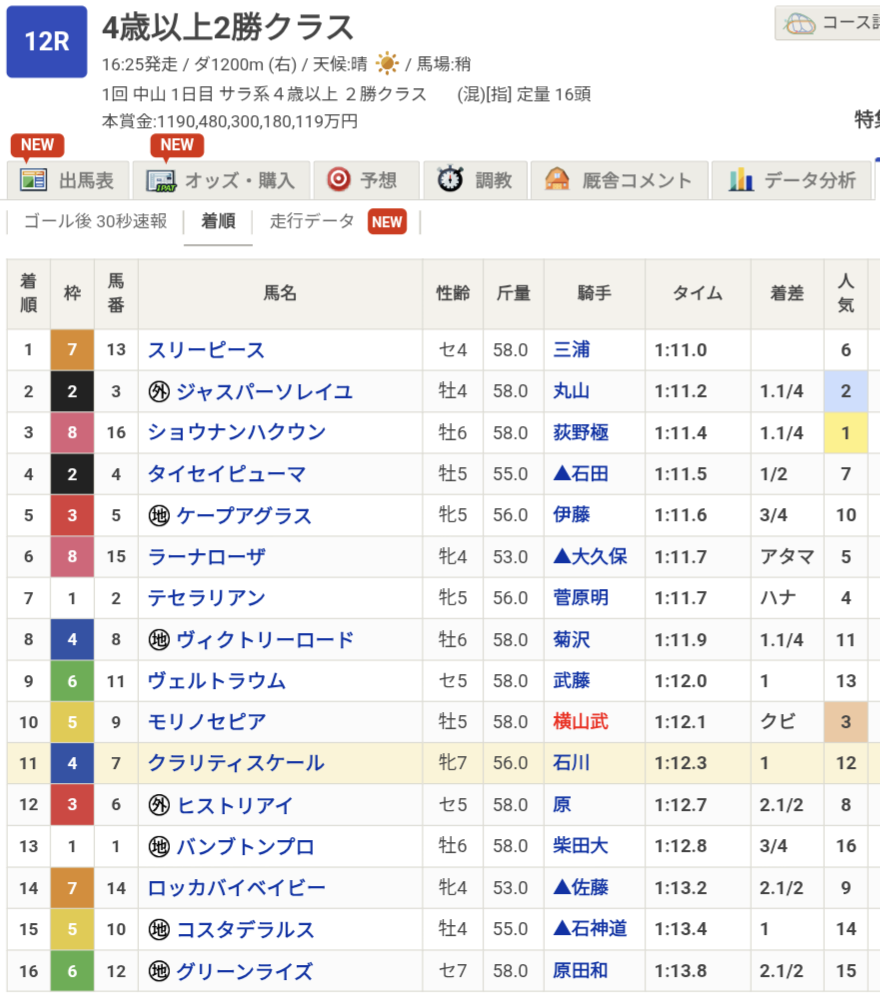The image size is (880, 1004).
Task: Open the データ分析 tab
Action: (792, 180)
